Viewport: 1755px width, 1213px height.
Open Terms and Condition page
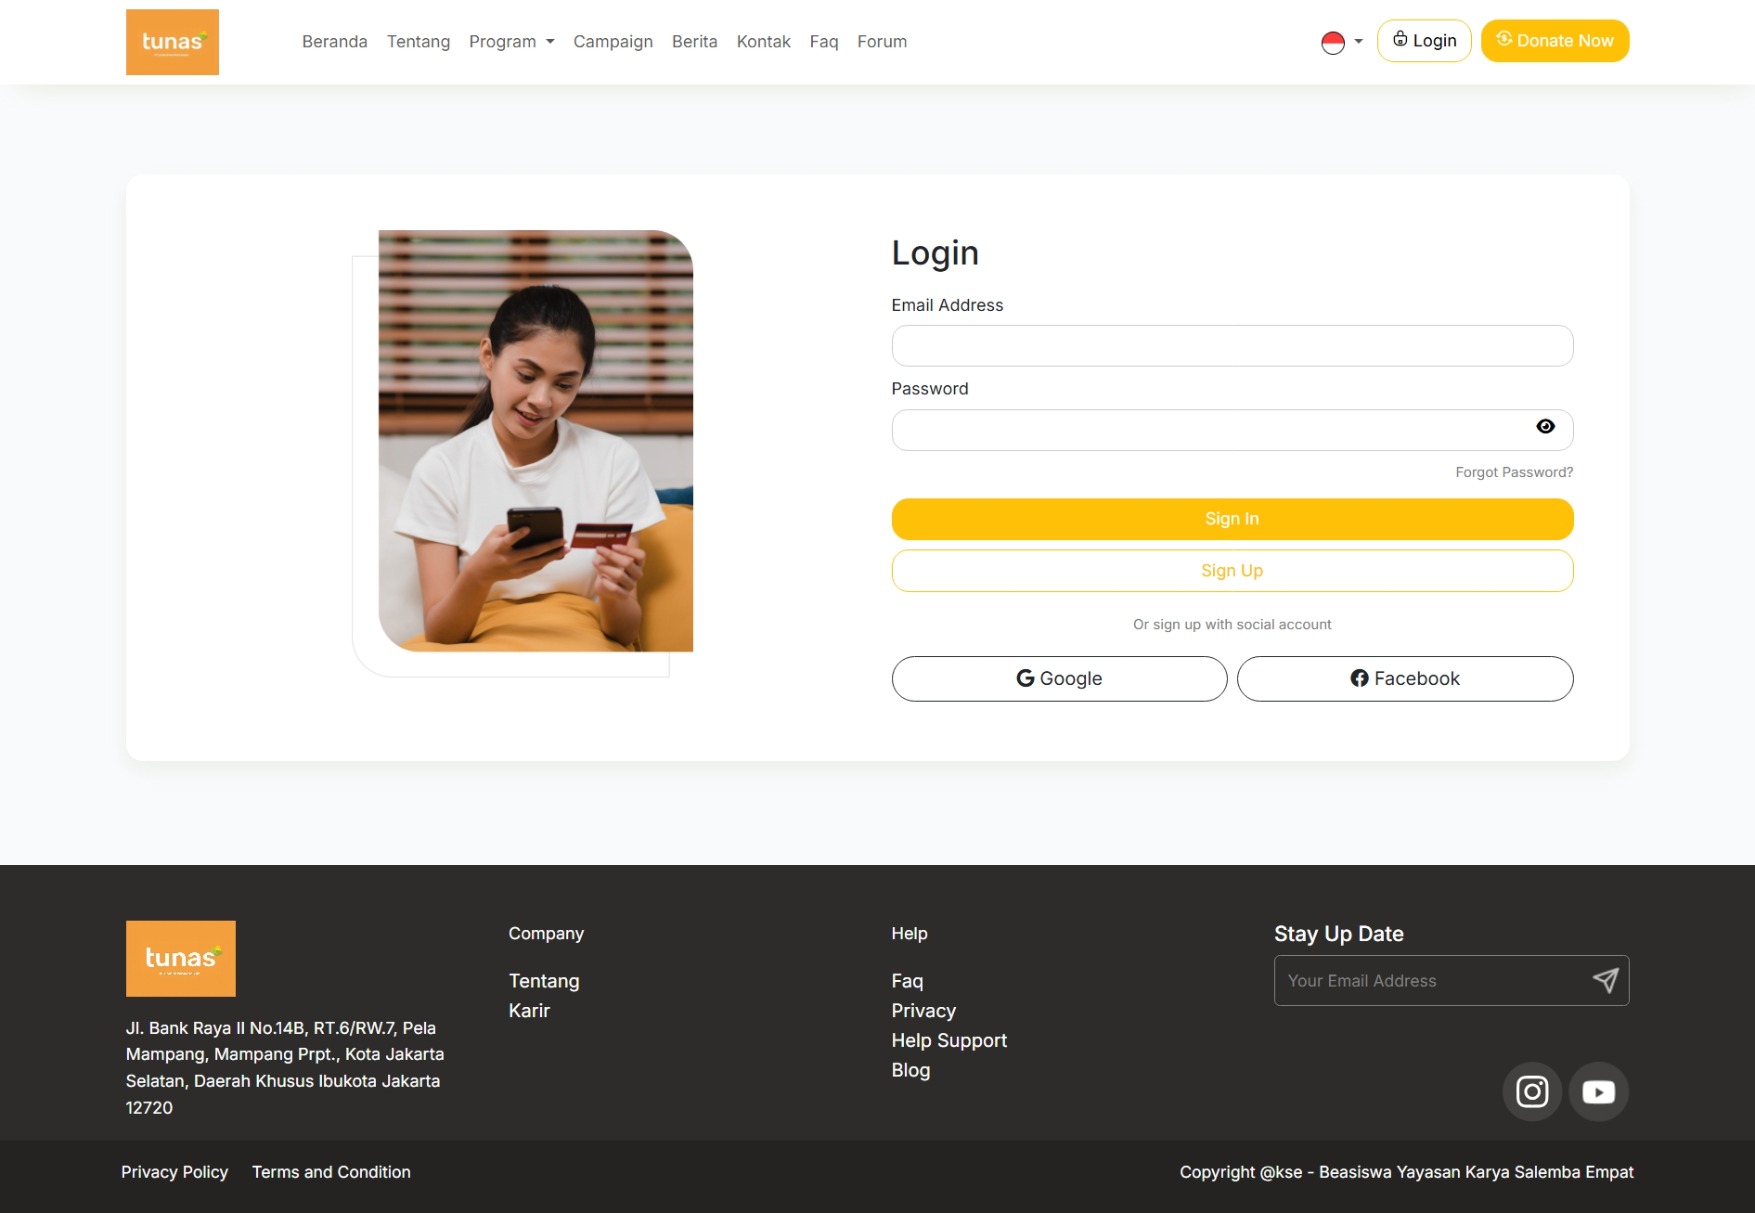(x=331, y=1171)
